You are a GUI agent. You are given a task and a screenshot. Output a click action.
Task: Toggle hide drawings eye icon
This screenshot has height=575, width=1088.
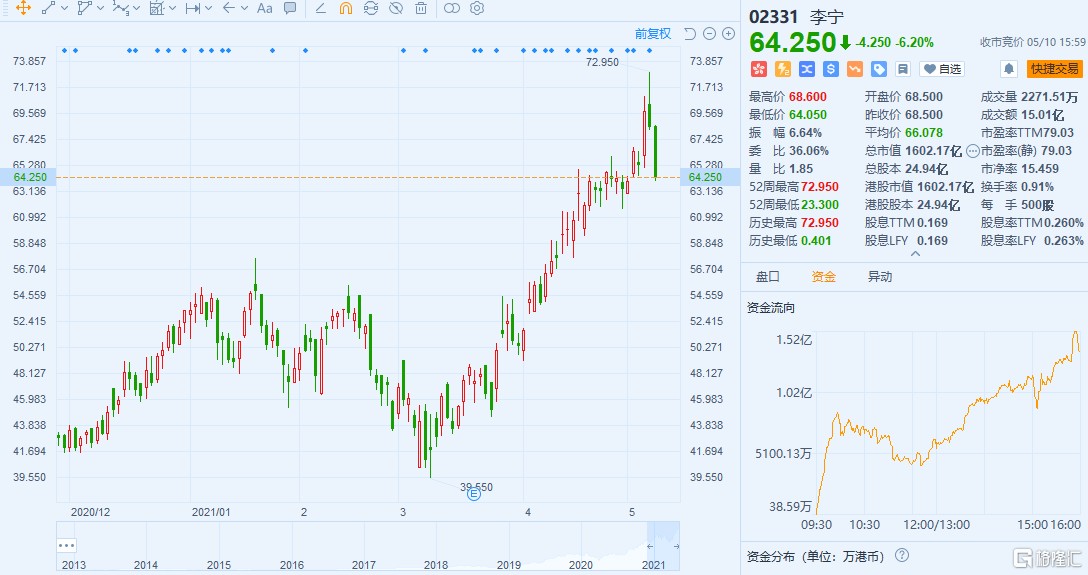pyautogui.click(x=396, y=8)
